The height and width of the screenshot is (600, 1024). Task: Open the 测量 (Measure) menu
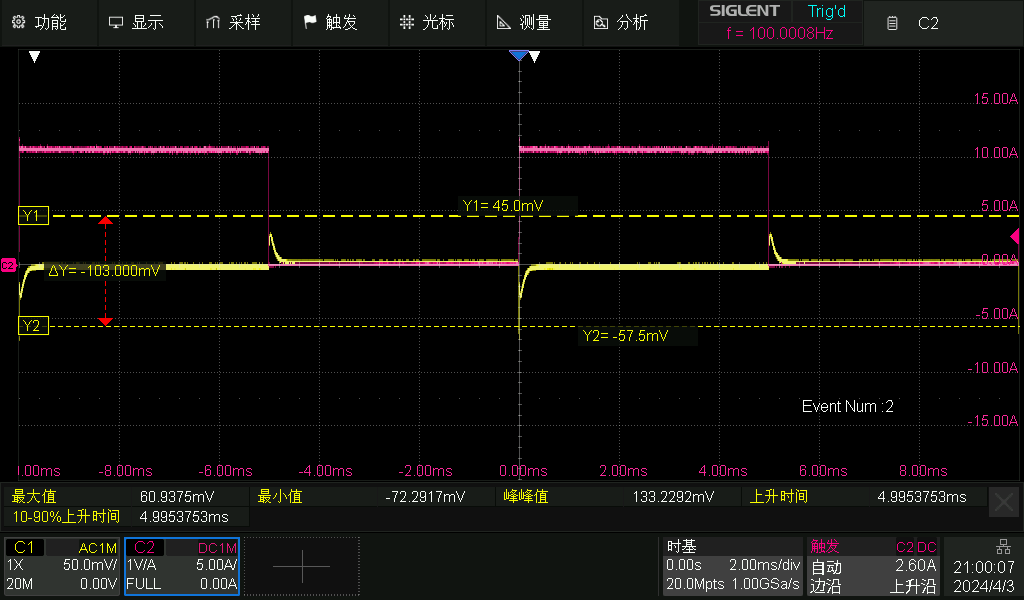pos(535,23)
